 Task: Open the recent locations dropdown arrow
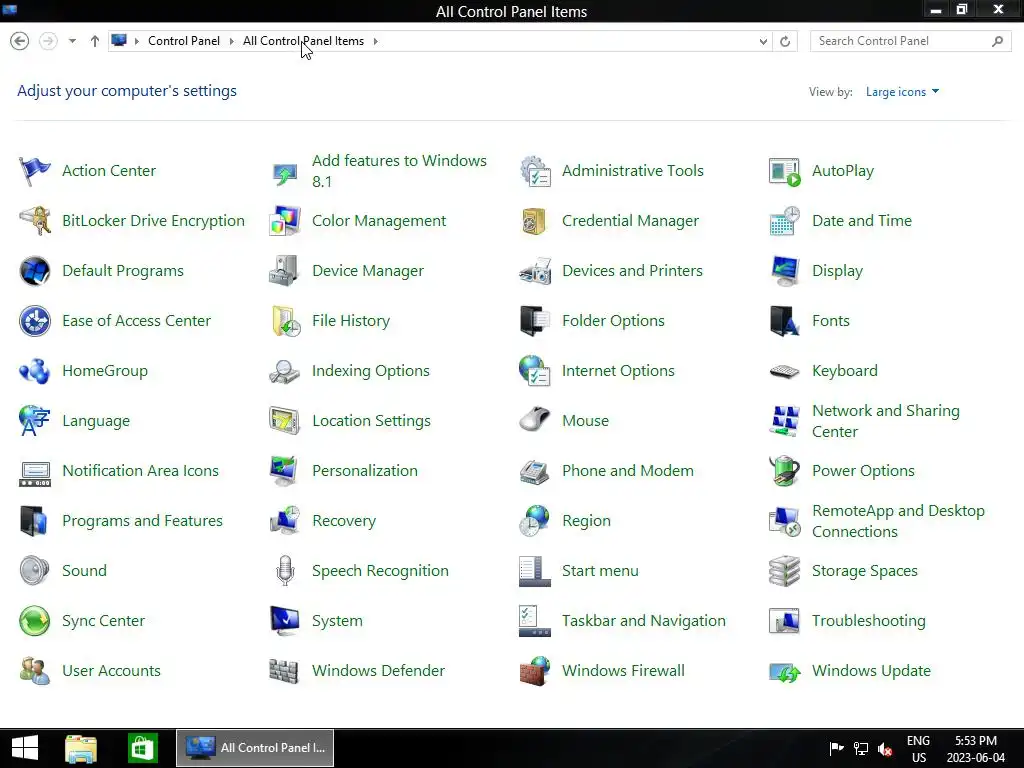tap(72, 41)
